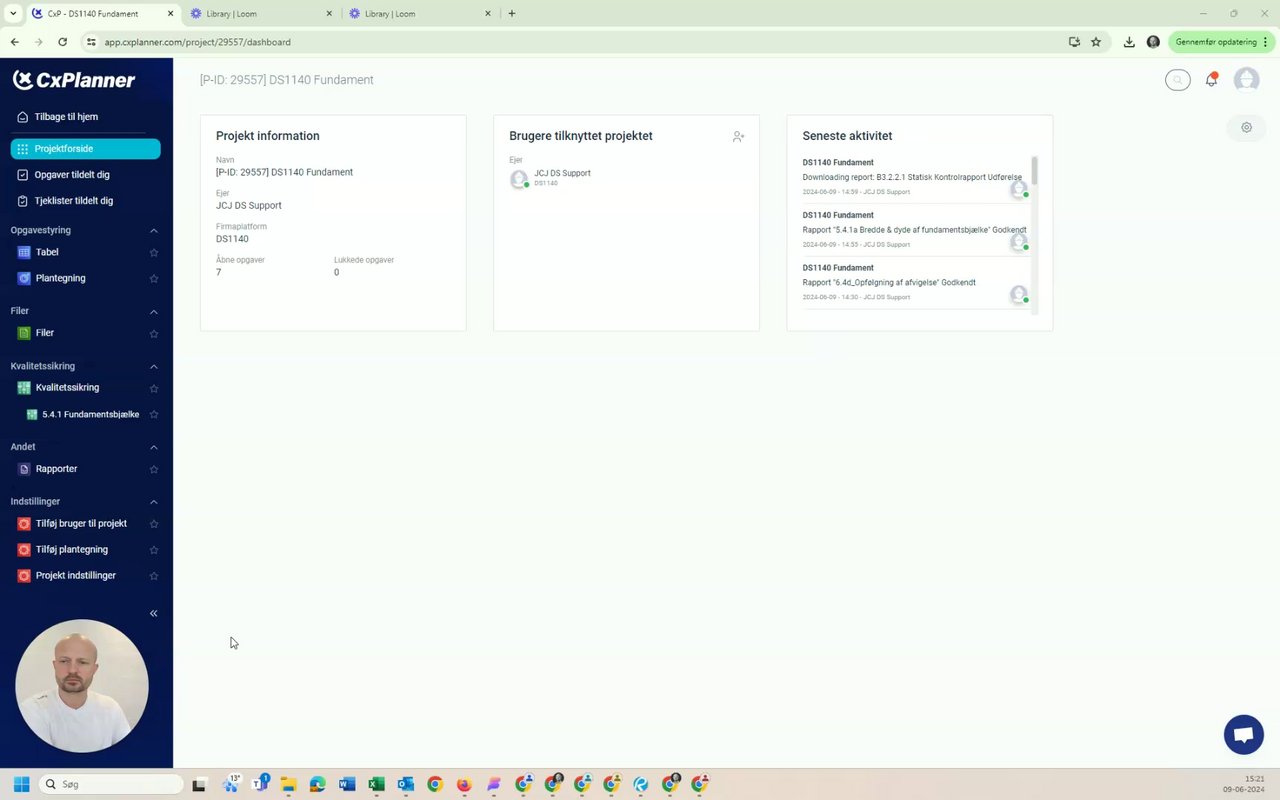Favorite the Tabel menu item star

pos(154,252)
